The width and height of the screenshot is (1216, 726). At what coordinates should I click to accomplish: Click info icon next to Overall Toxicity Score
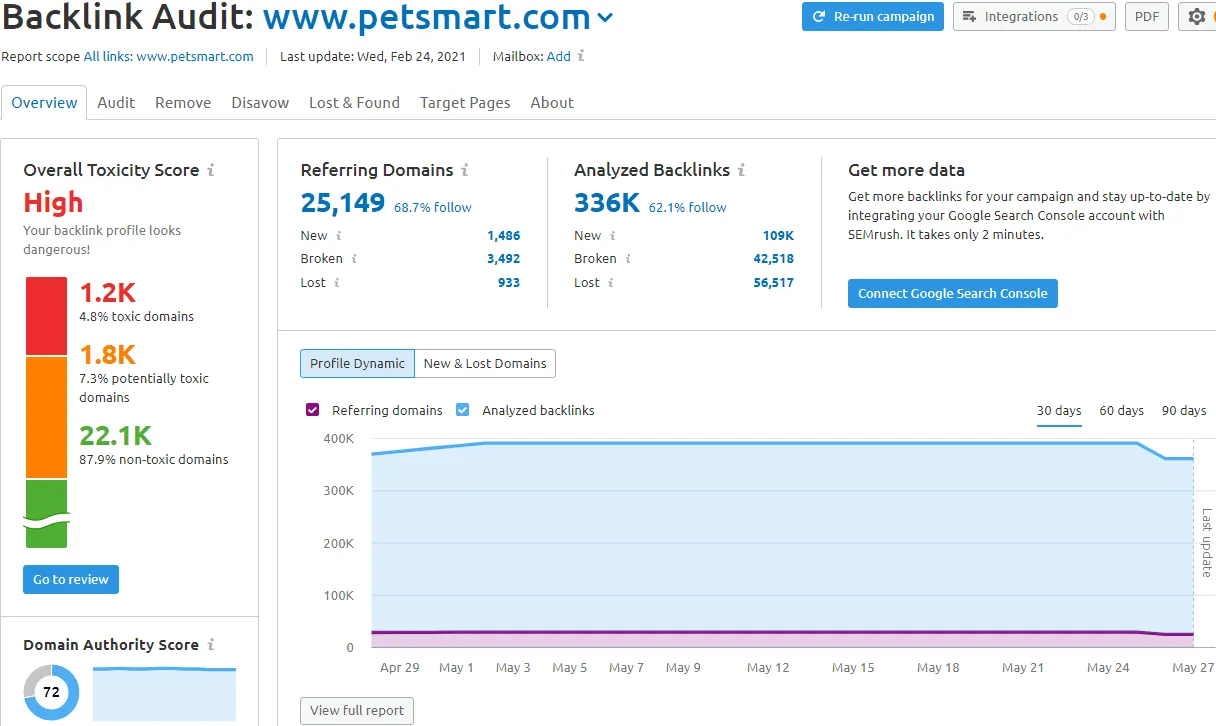click(x=211, y=170)
